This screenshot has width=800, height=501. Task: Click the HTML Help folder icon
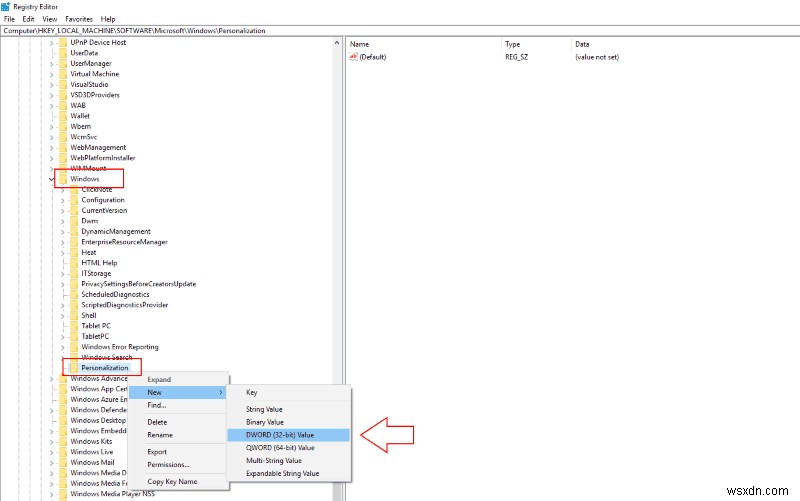74,263
